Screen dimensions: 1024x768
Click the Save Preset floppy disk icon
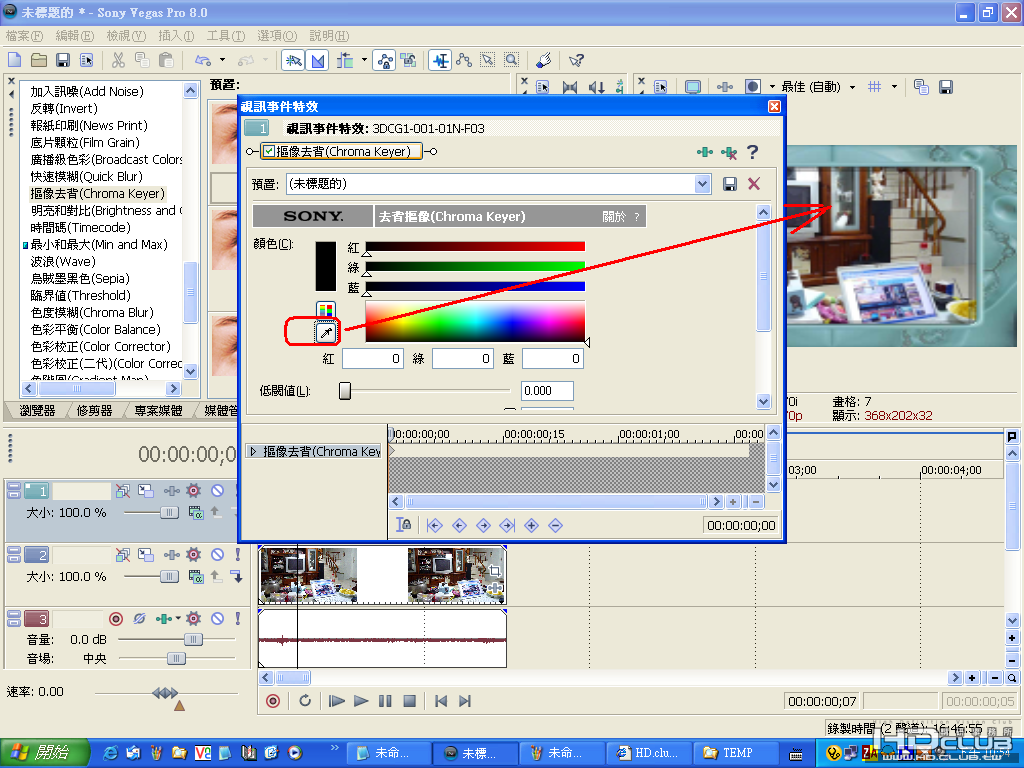730,184
